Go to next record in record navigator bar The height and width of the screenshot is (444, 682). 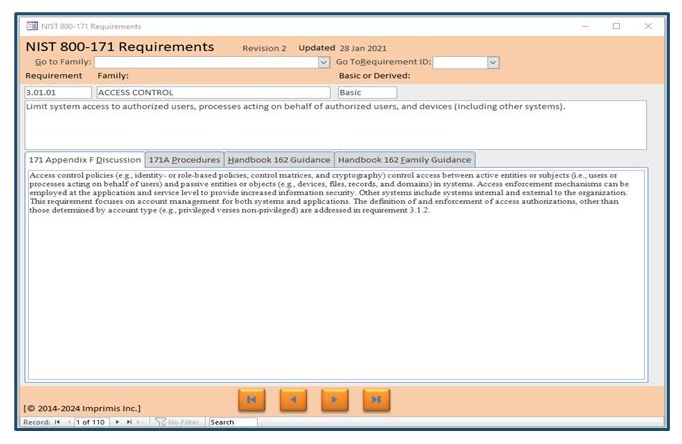click(x=117, y=422)
